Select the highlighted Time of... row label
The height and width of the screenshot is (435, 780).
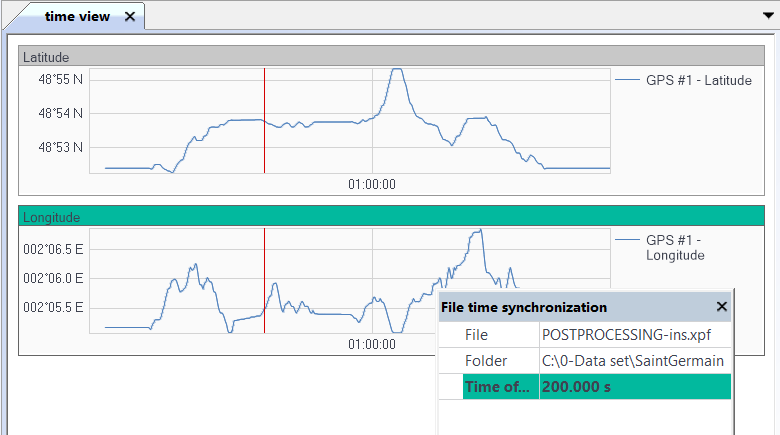pos(500,387)
